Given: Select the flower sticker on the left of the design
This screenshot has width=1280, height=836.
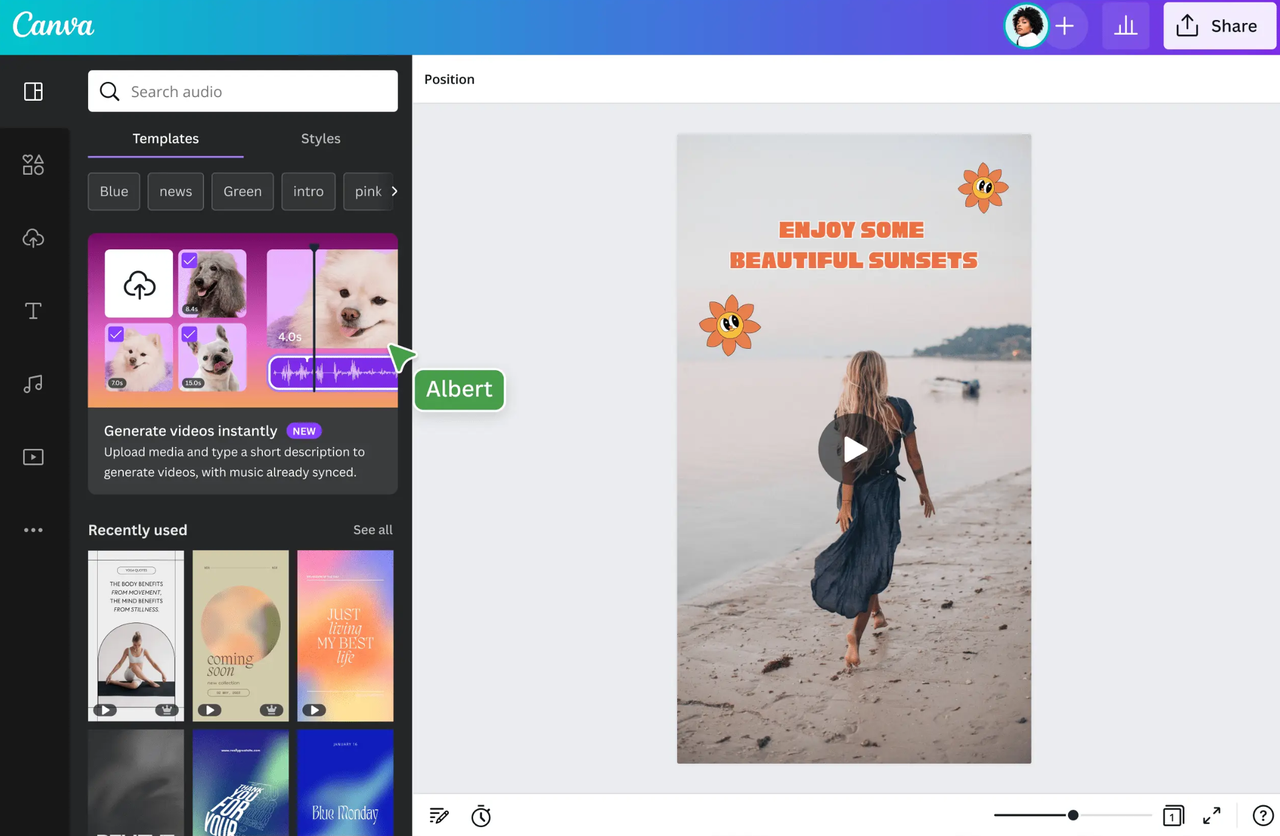Looking at the screenshot, I should [730, 325].
